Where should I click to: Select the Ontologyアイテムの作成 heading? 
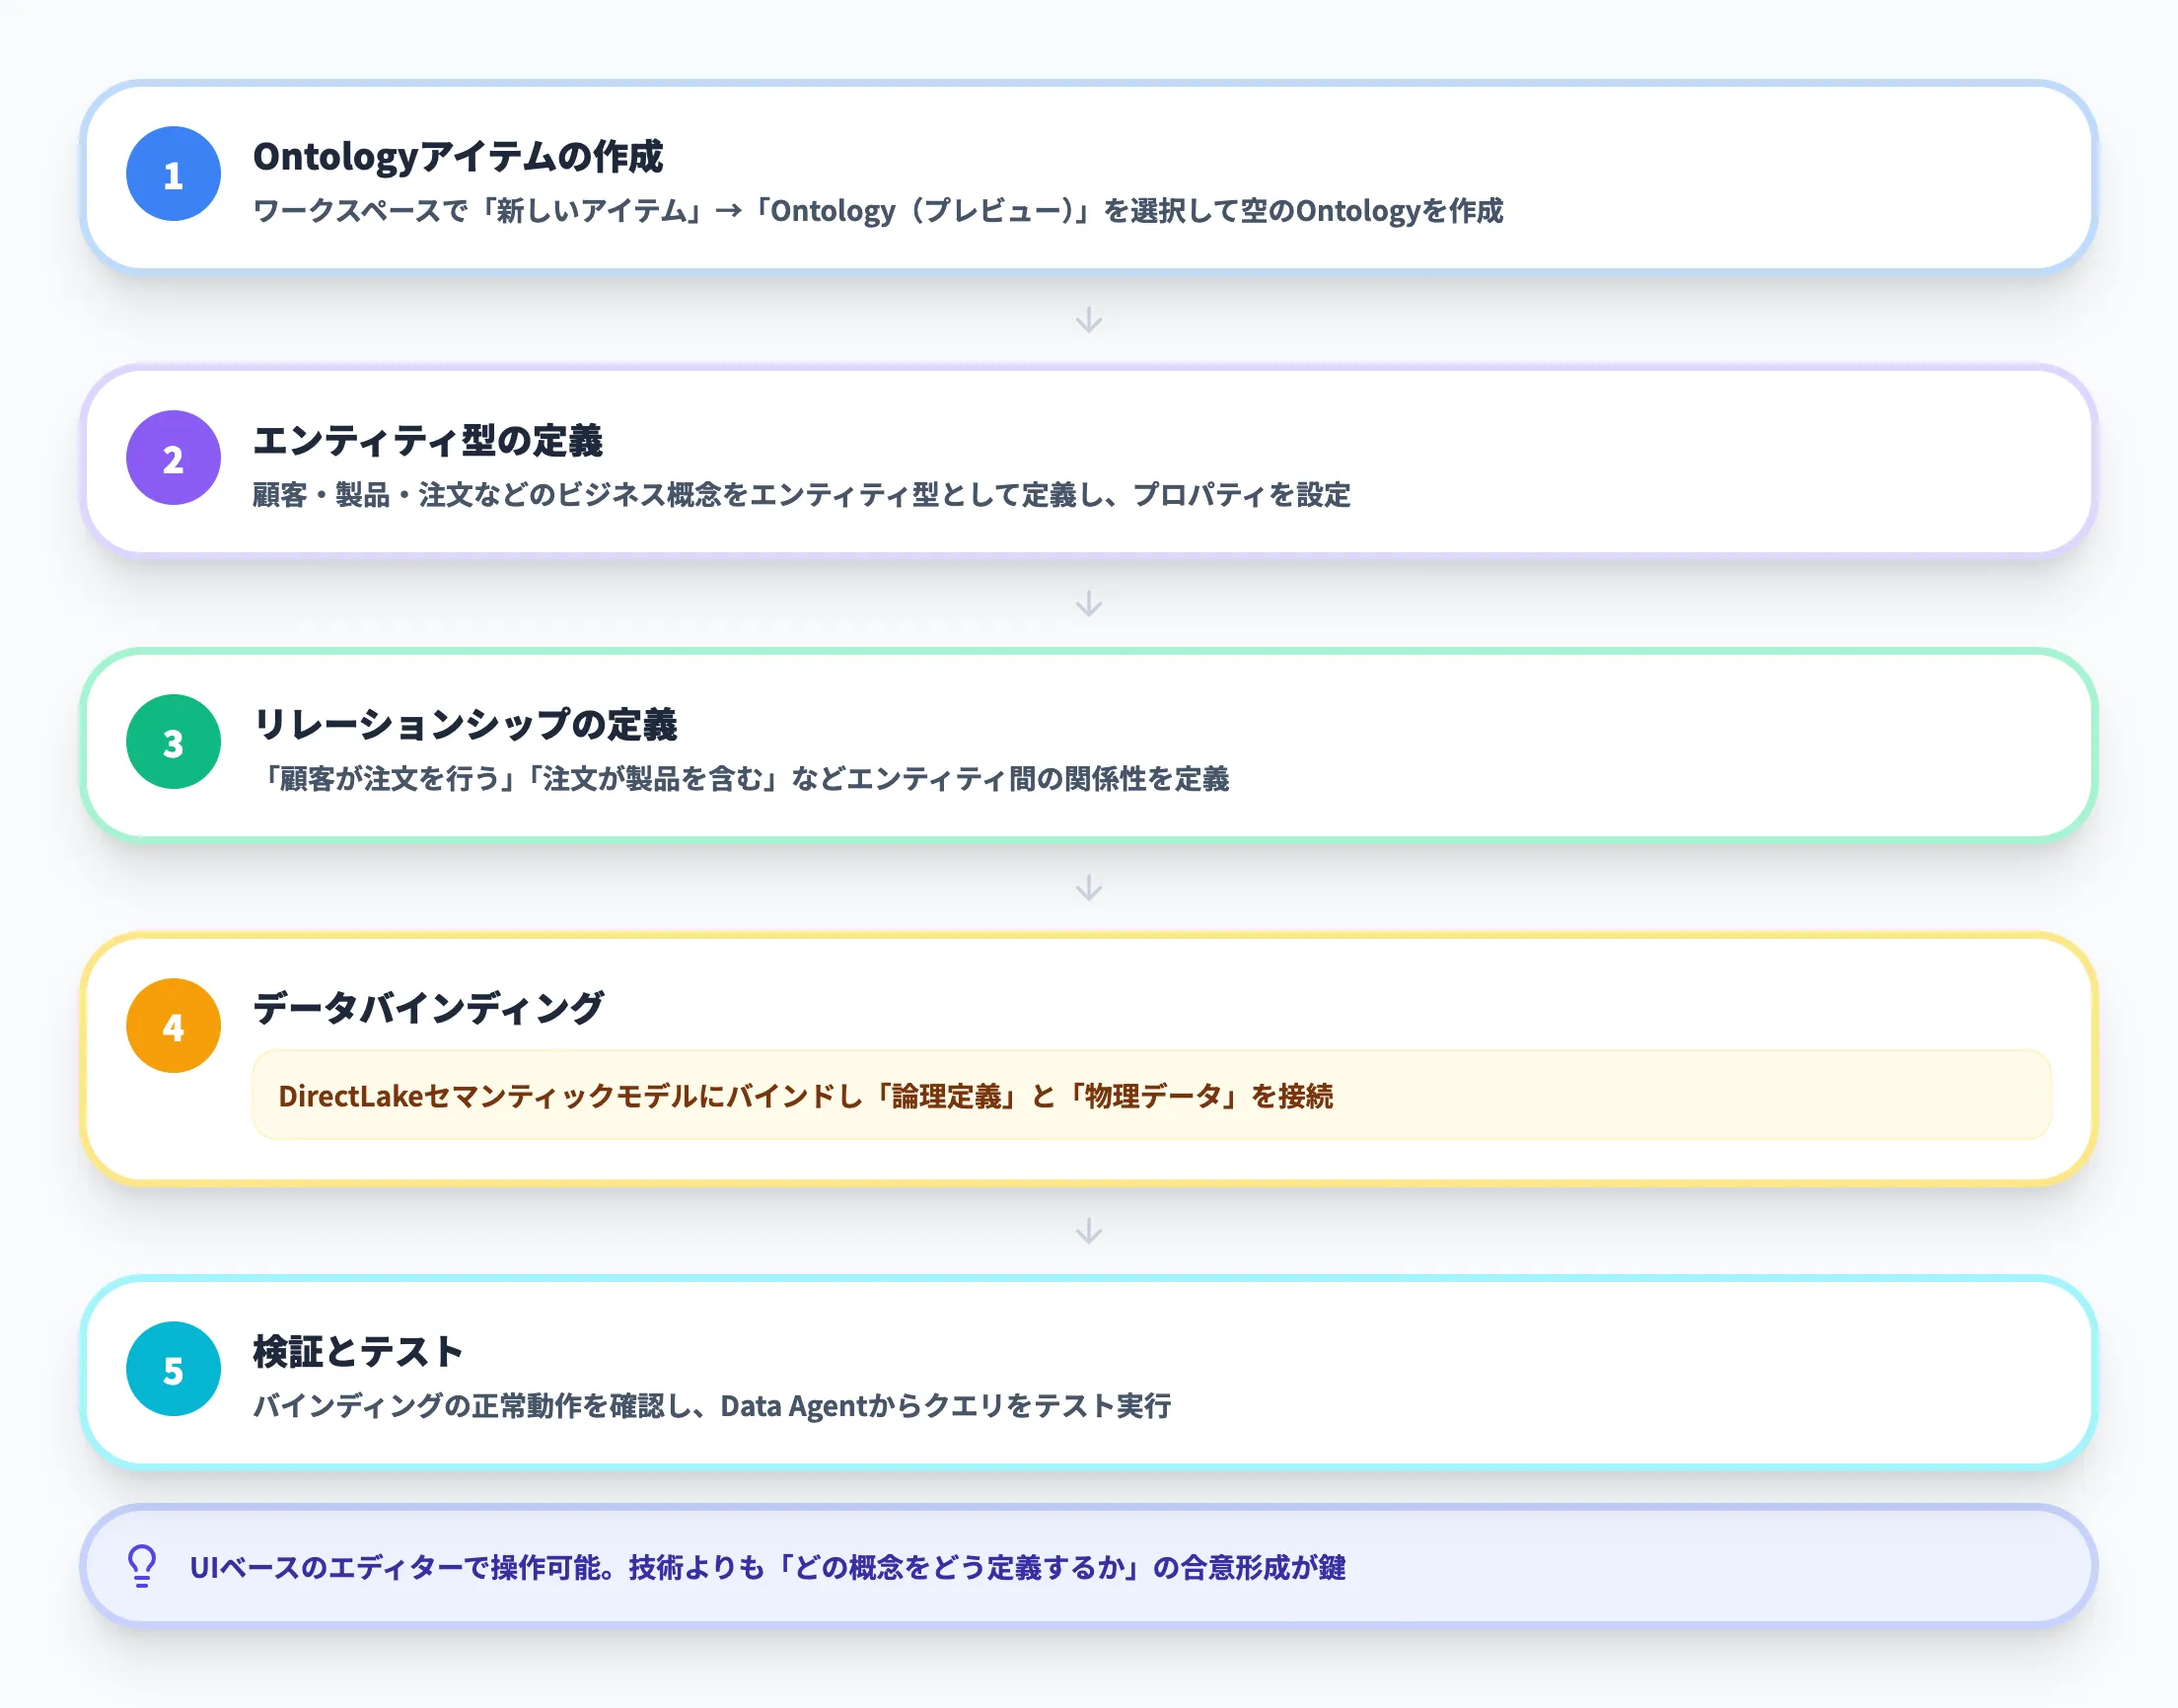coord(462,156)
